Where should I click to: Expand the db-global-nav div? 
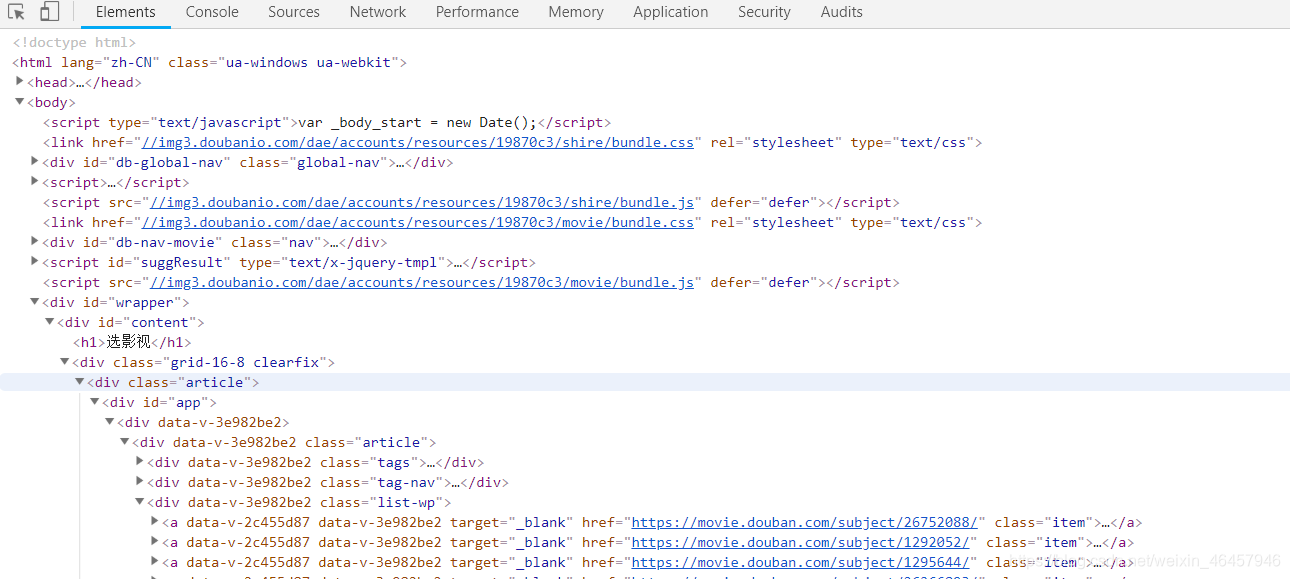tap(36, 162)
